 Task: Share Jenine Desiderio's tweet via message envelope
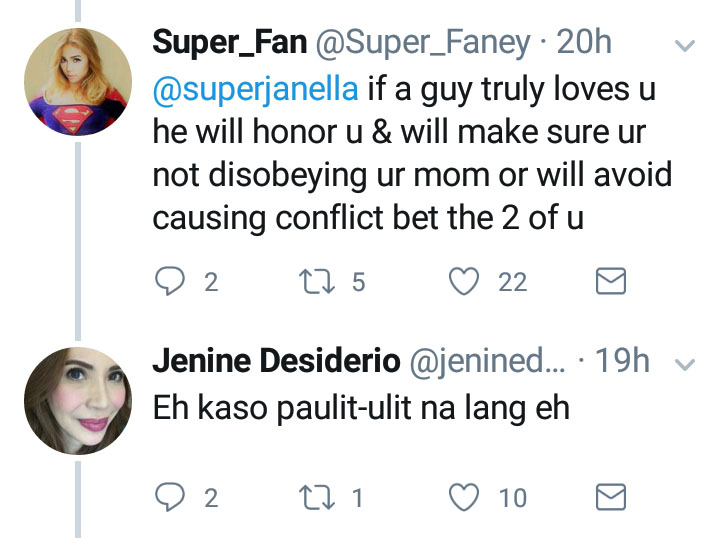coord(610,497)
